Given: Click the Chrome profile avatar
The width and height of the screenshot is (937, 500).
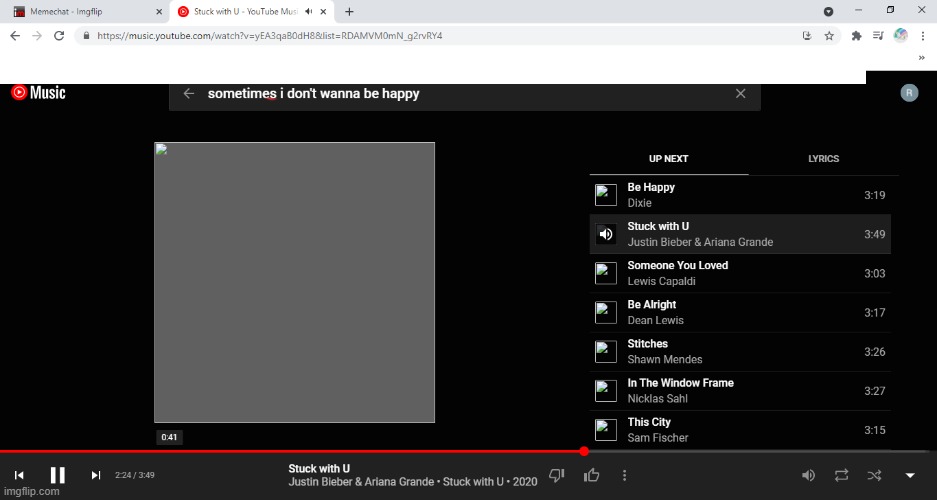Looking at the screenshot, I should 901,36.
